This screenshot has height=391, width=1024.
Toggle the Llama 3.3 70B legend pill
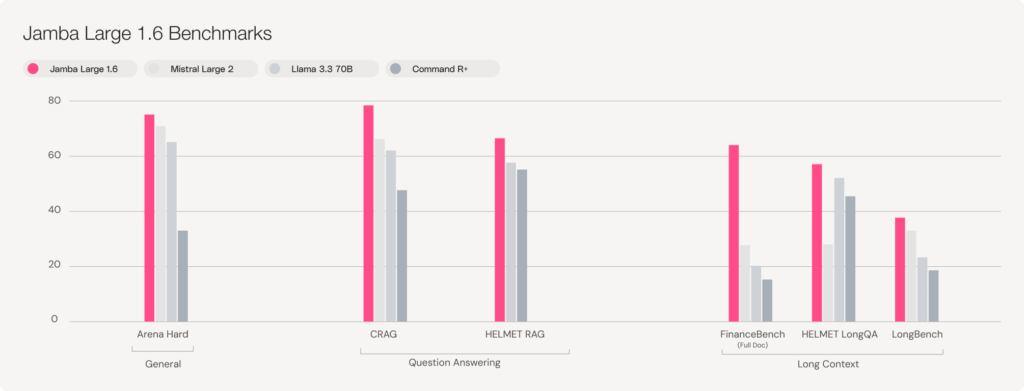point(322,69)
